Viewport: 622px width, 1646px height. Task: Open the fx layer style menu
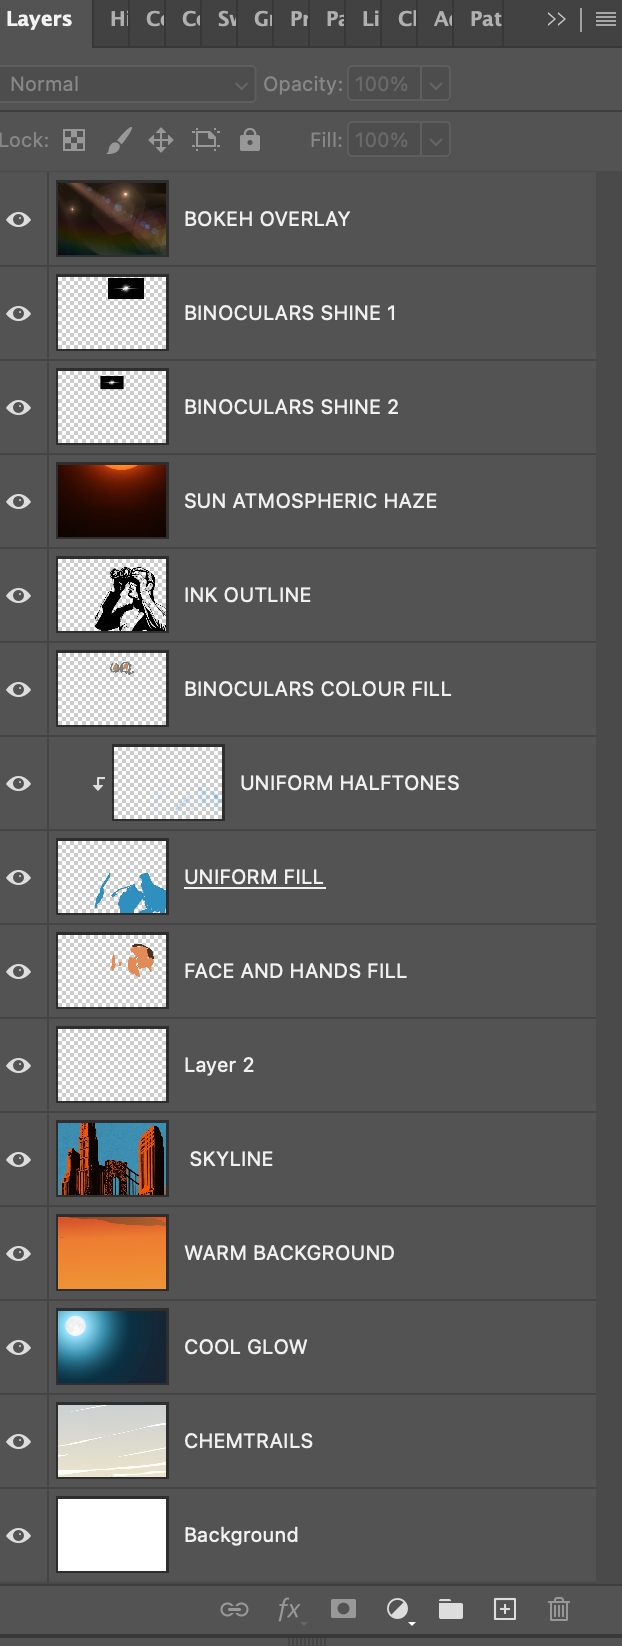click(x=289, y=1609)
